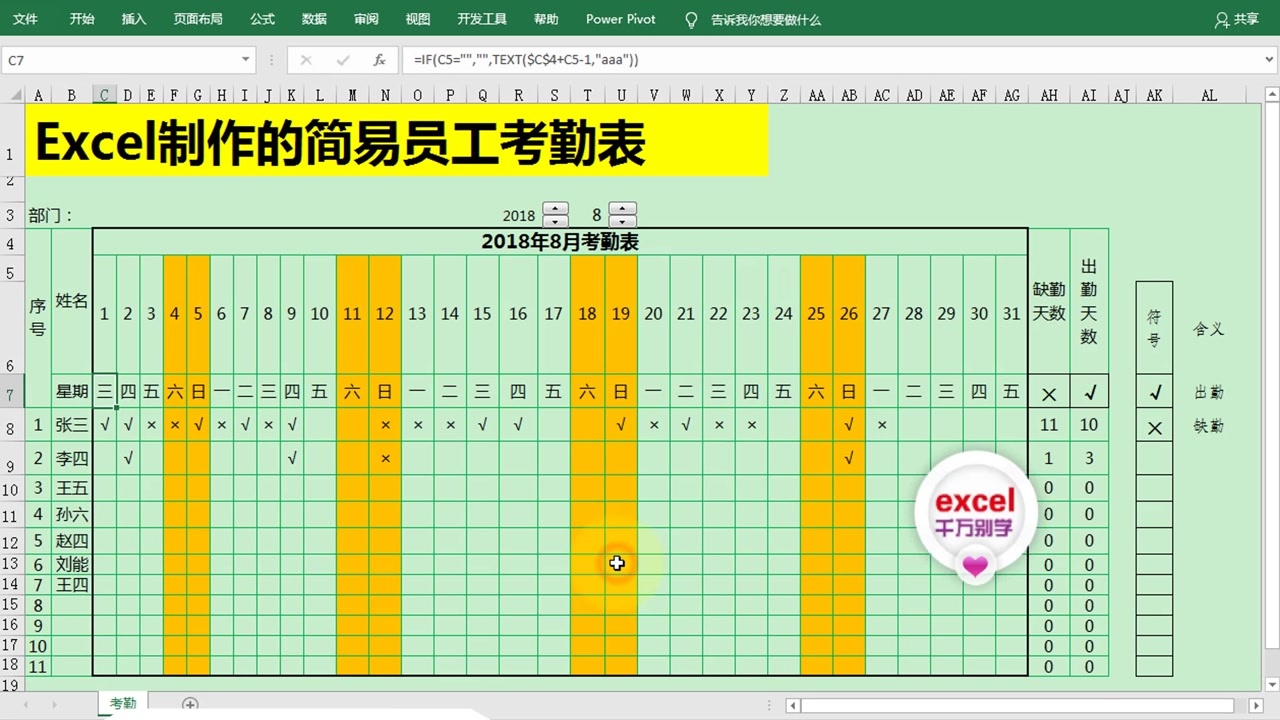Select the name cell 王五
This screenshot has height=720, width=1280.
click(72, 488)
